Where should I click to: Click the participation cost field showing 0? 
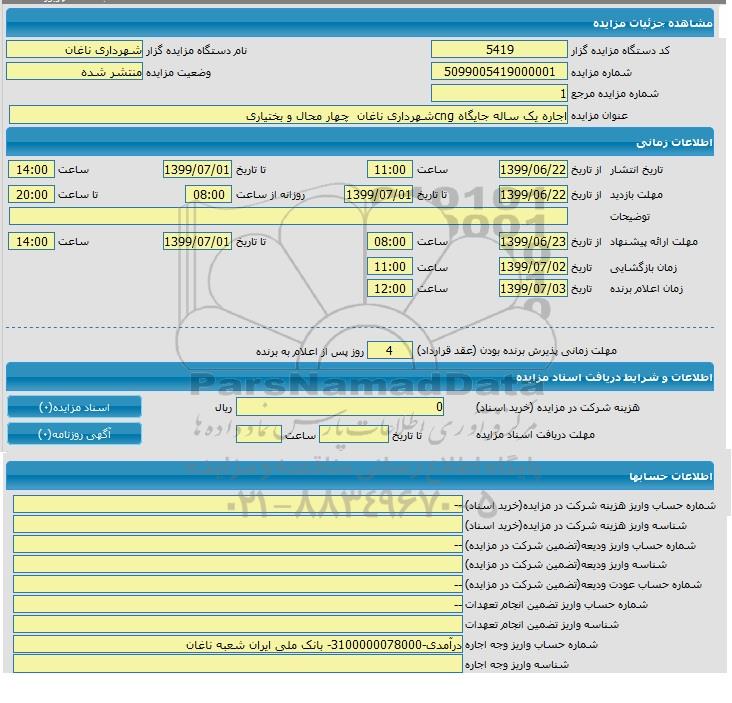340,407
